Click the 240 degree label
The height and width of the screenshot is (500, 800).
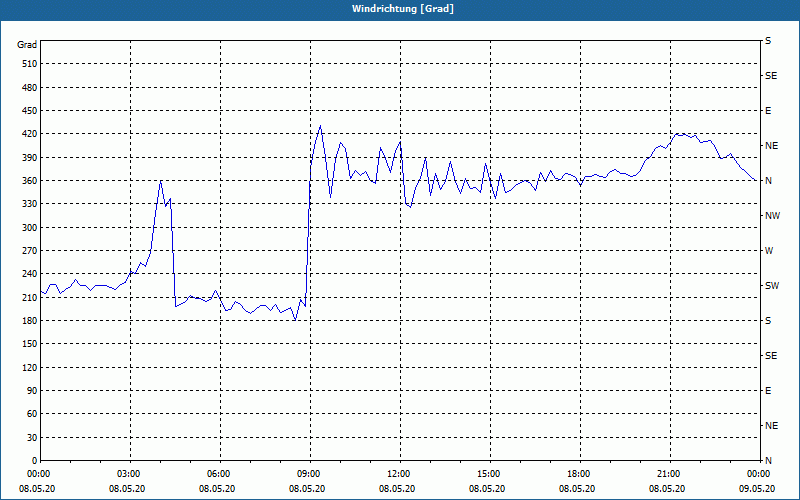(30, 274)
